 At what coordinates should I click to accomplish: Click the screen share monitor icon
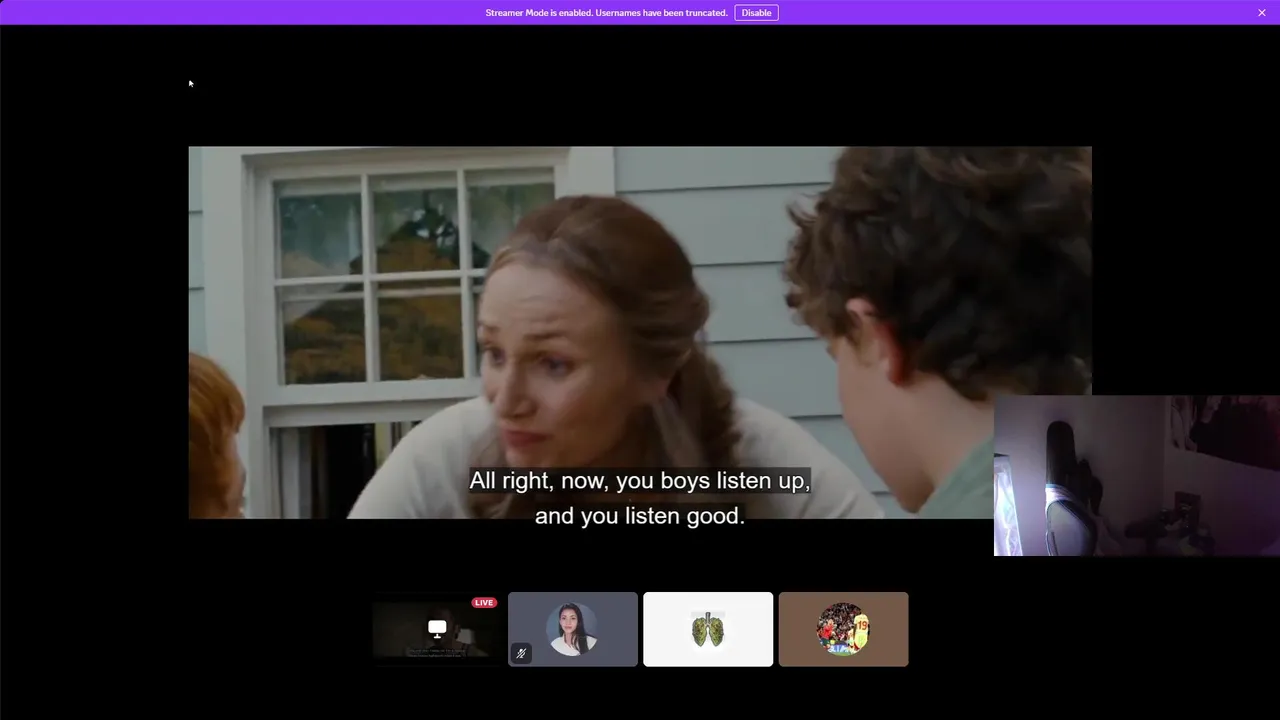[437, 628]
